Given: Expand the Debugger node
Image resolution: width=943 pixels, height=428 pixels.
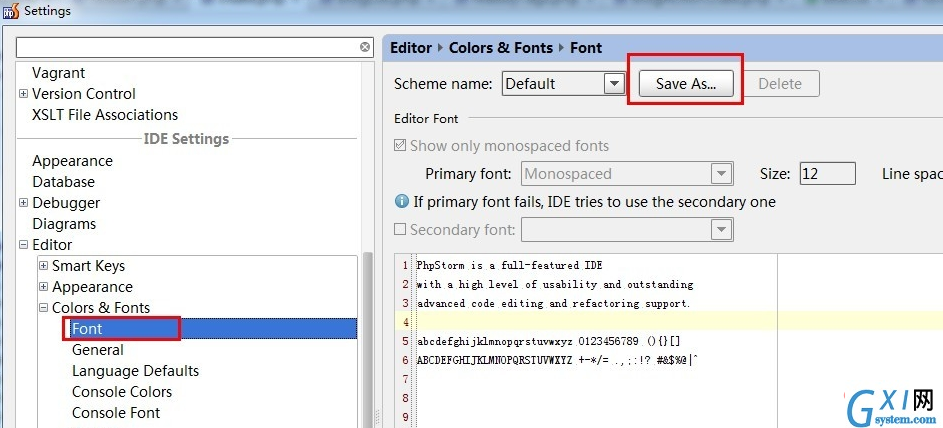Looking at the screenshot, I should (23, 203).
